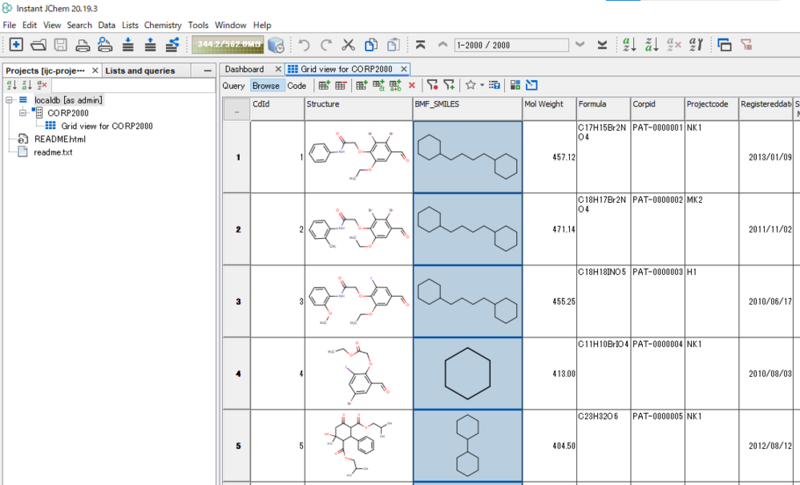Select readme.txt in project tree
The height and width of the screenshot is (485, 800).
[x=53, y=152]
